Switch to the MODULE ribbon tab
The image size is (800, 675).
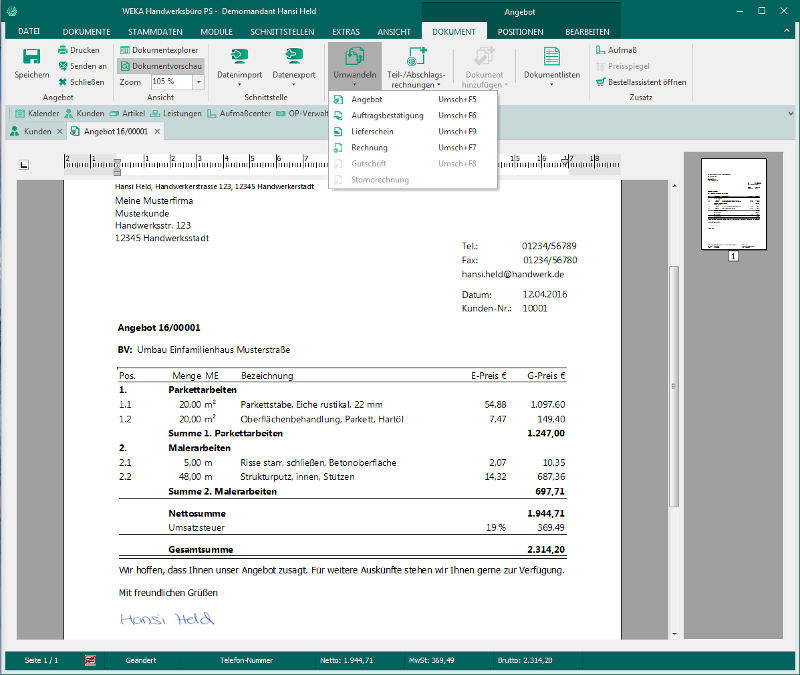pos(216,32)
